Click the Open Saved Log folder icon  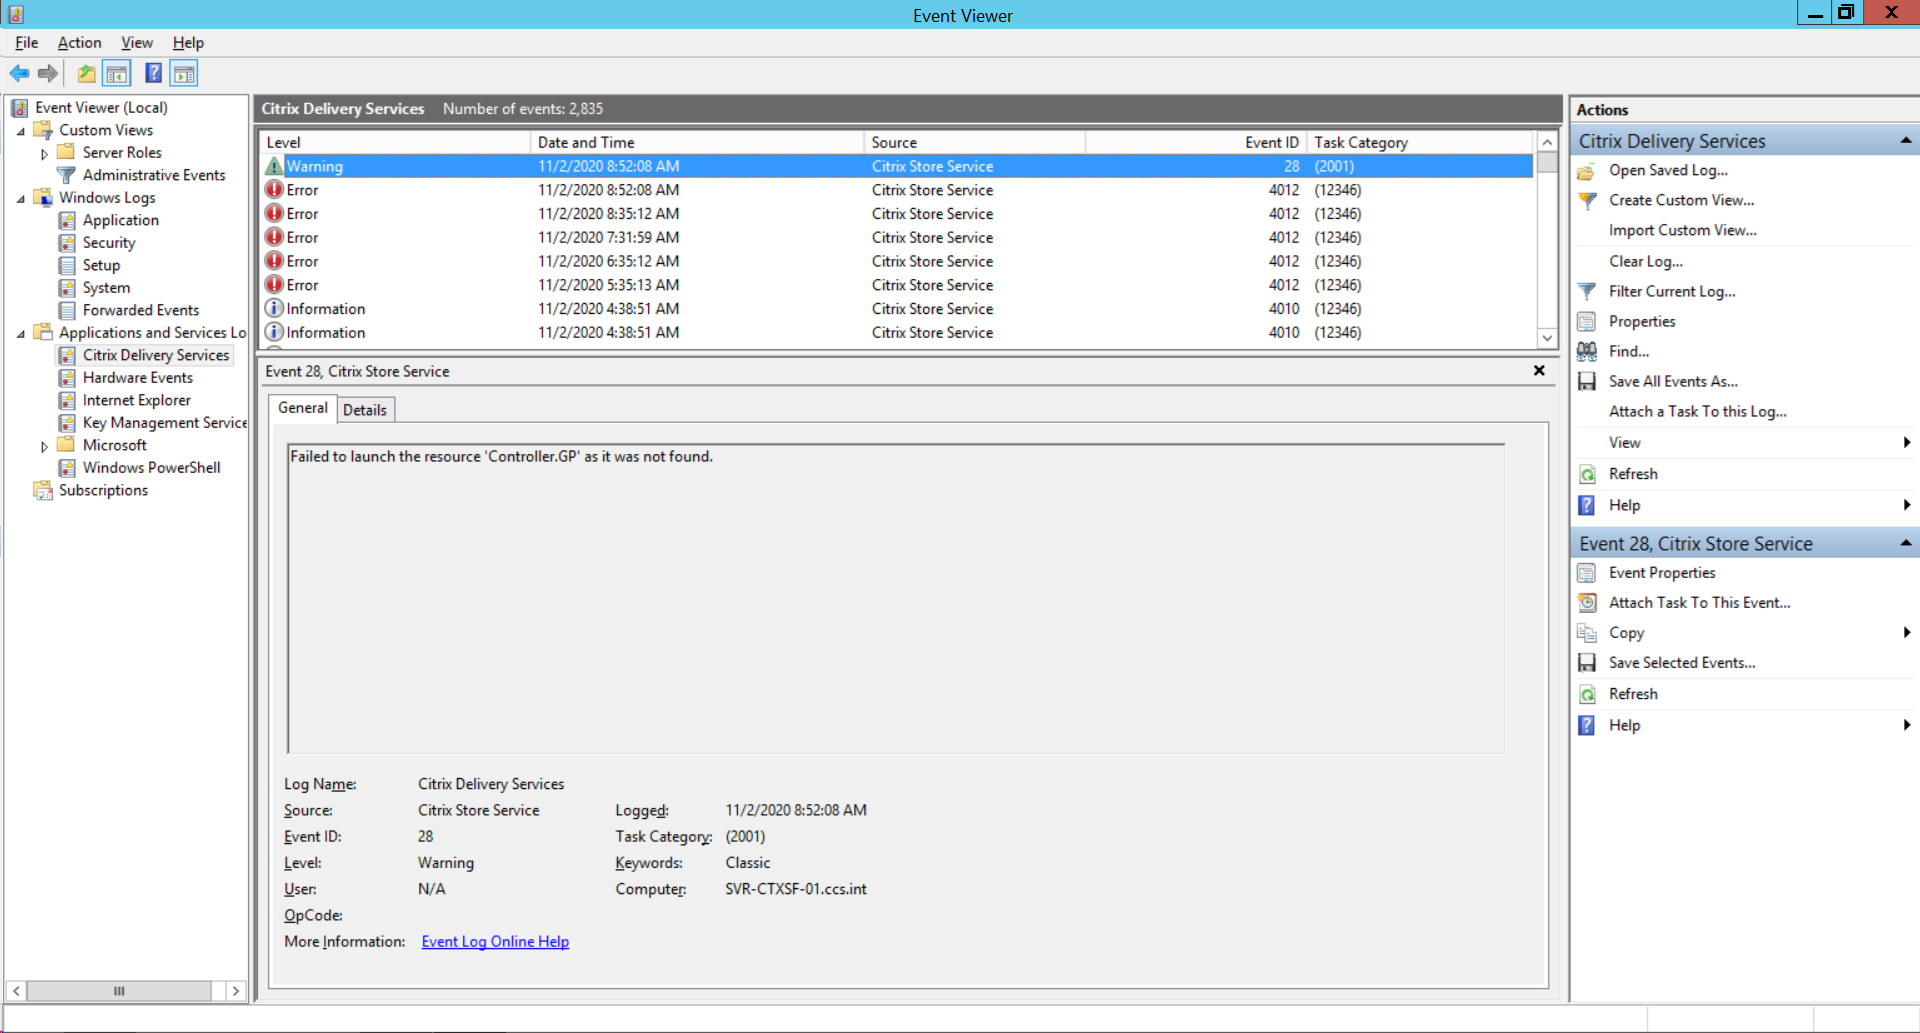pos(1586,171)
